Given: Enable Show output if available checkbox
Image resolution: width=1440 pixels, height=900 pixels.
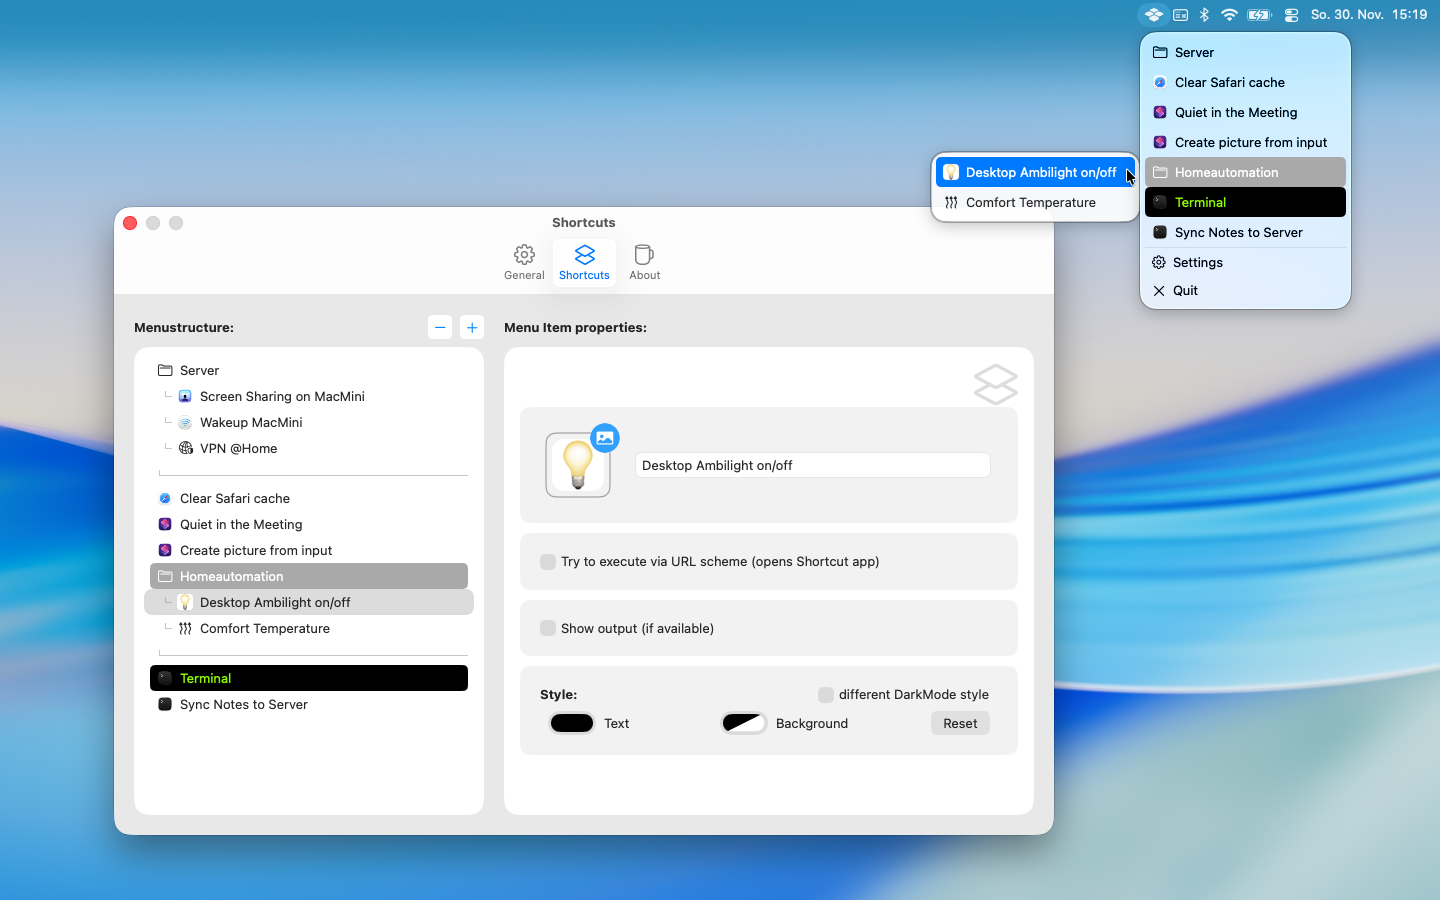Looking at the screenshot, I should [x=548, y=628].
